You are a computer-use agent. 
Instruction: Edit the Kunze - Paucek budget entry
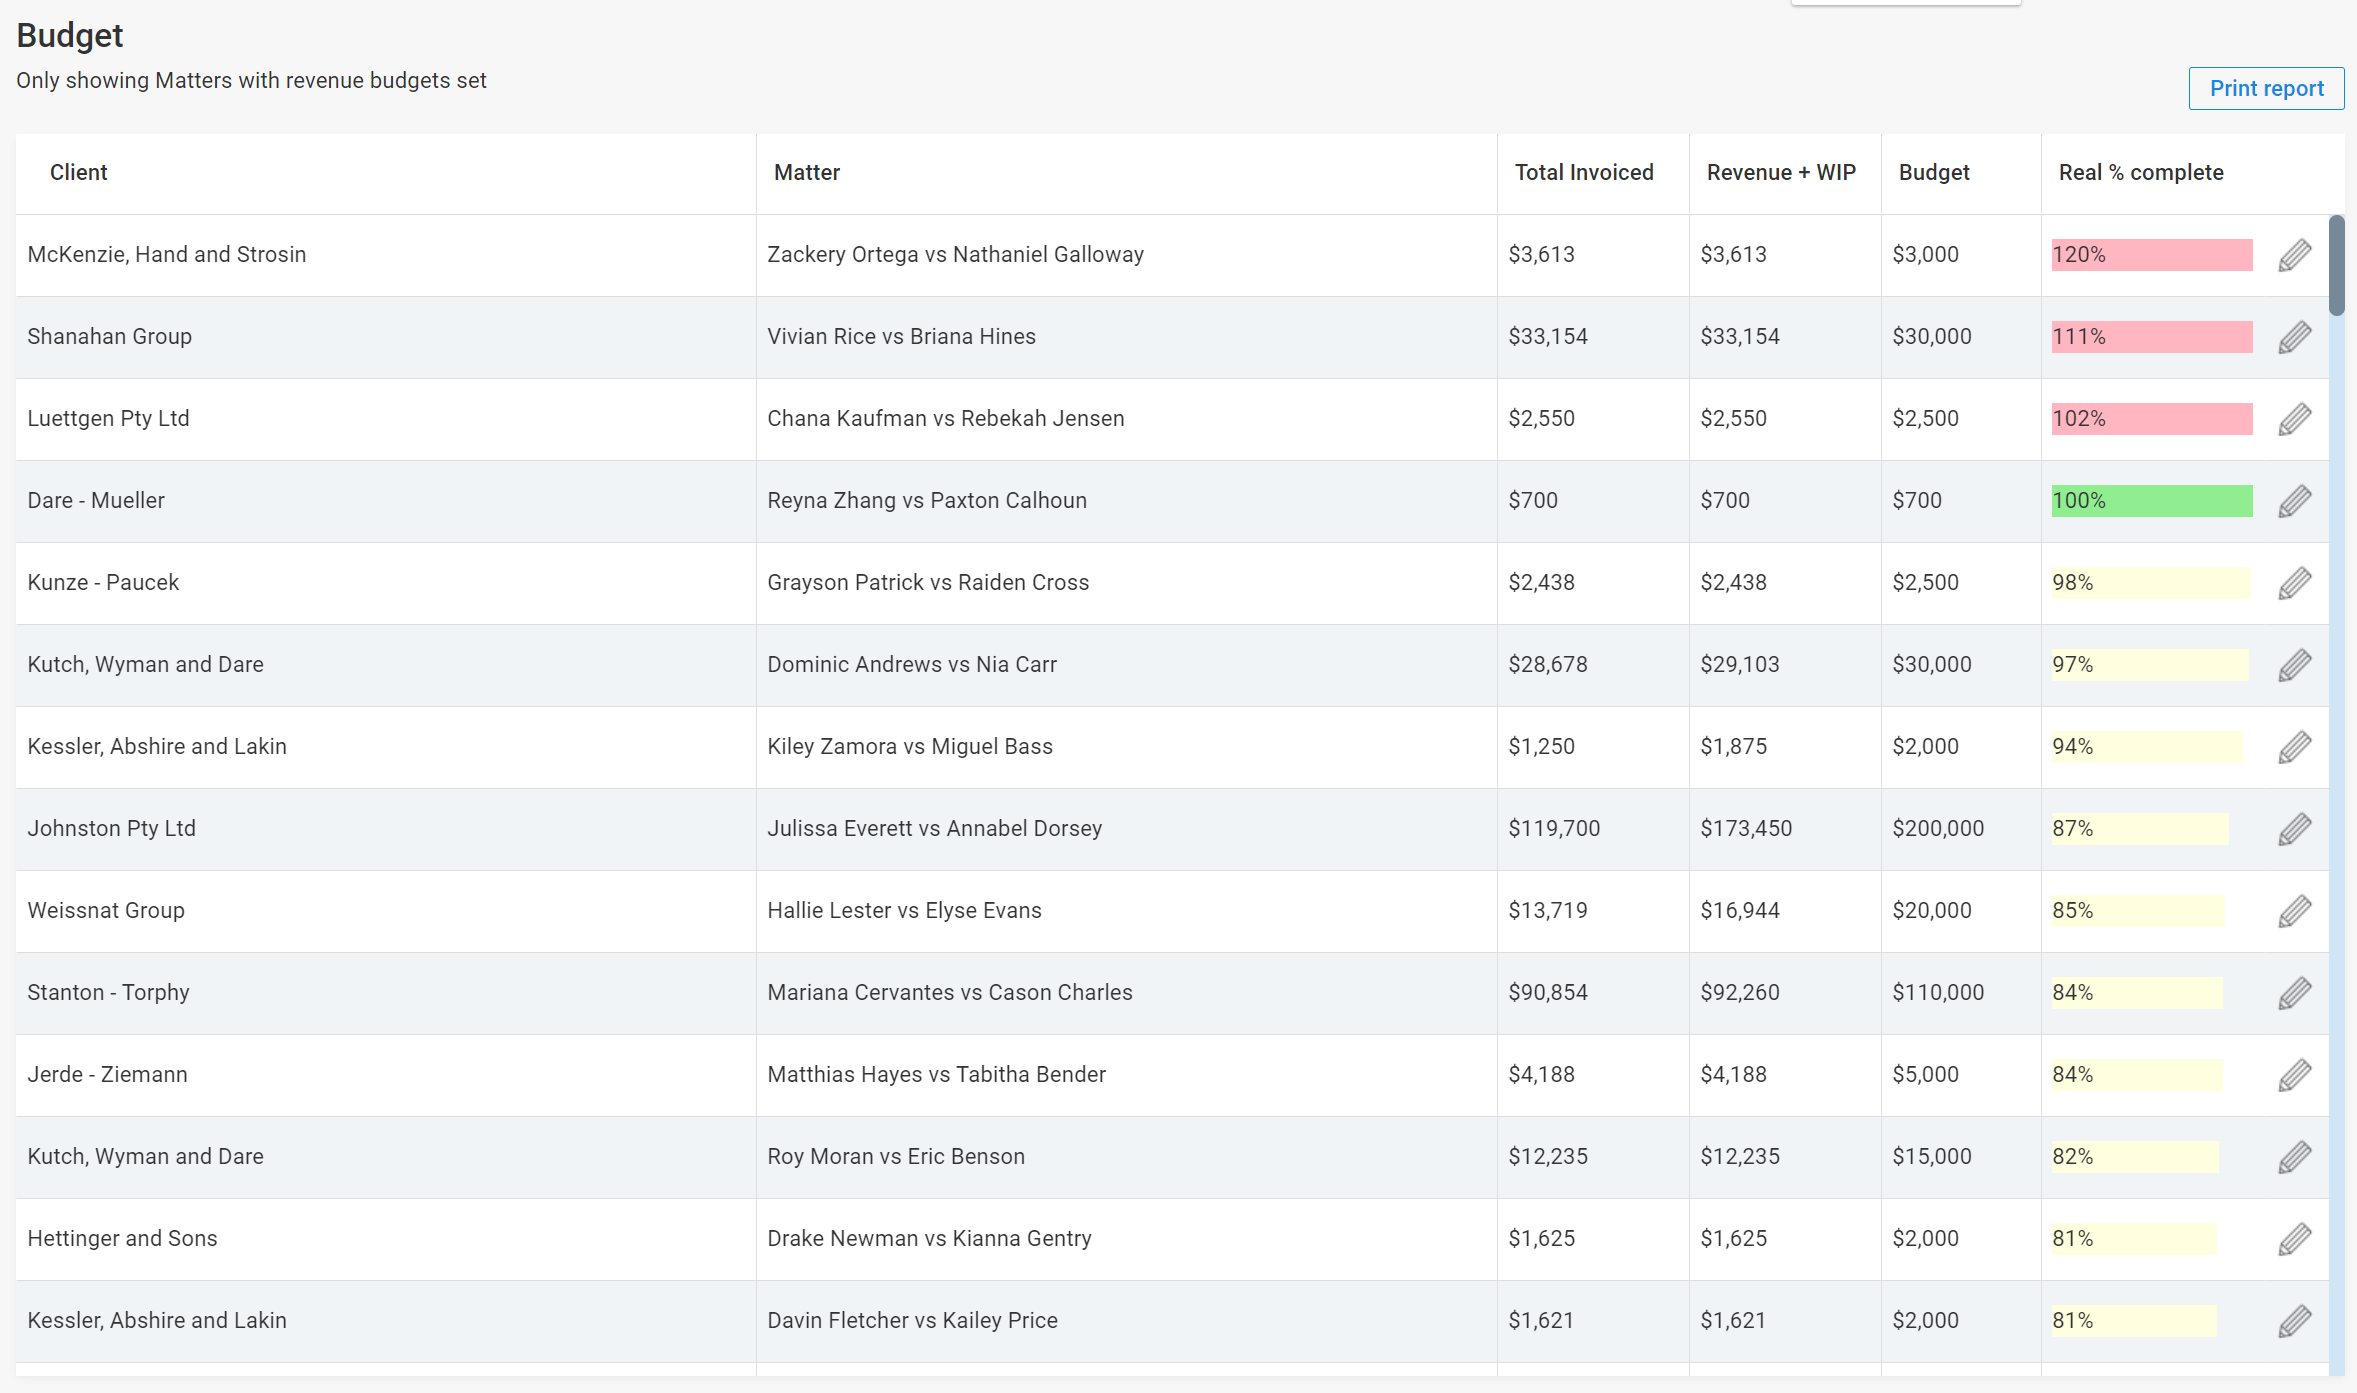pos(2294,583)
